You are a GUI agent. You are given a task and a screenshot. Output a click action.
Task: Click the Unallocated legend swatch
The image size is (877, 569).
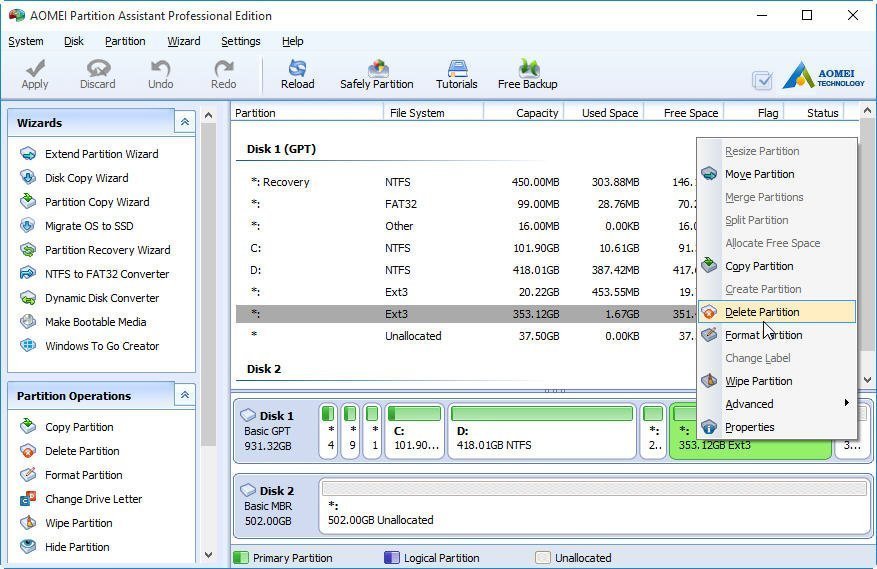[x=543, y=557]
